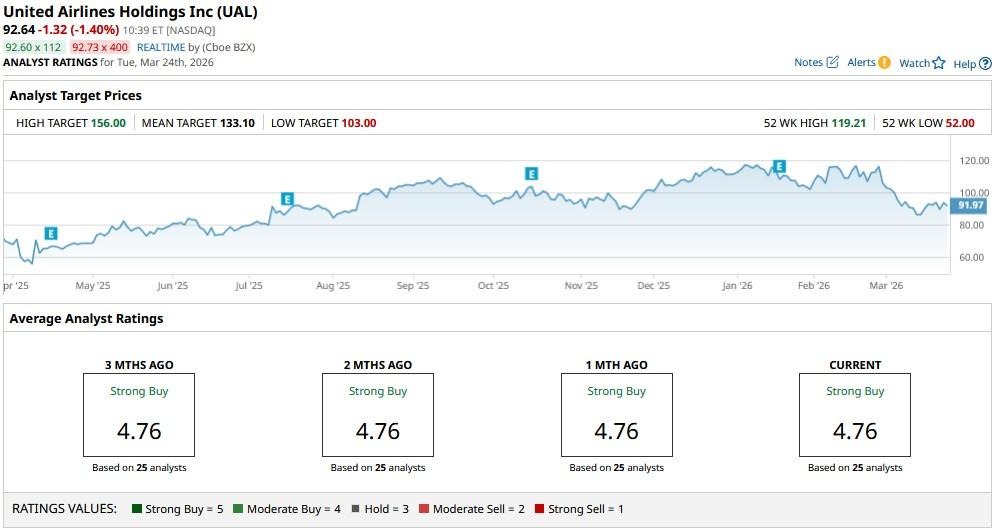Click the Dec '25 axis label
This screenshot has height=528, width=995.
pyautogui.click(x=654, y=286)
